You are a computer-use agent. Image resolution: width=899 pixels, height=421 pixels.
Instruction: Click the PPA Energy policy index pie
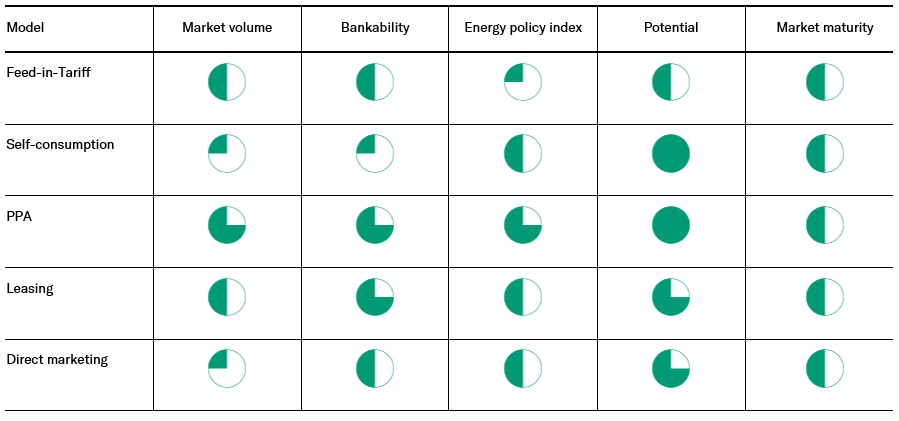tap(523, 226)
